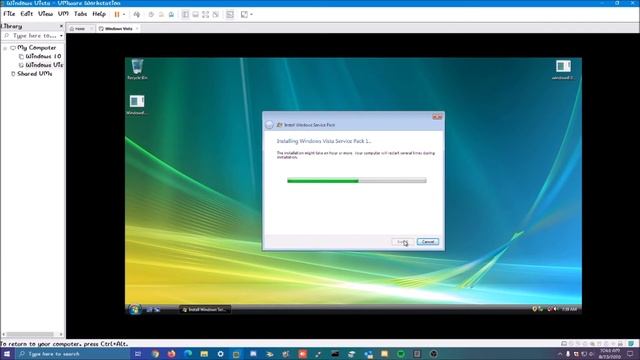Open Spotify from host taskbar

click(x=401, y=354)
